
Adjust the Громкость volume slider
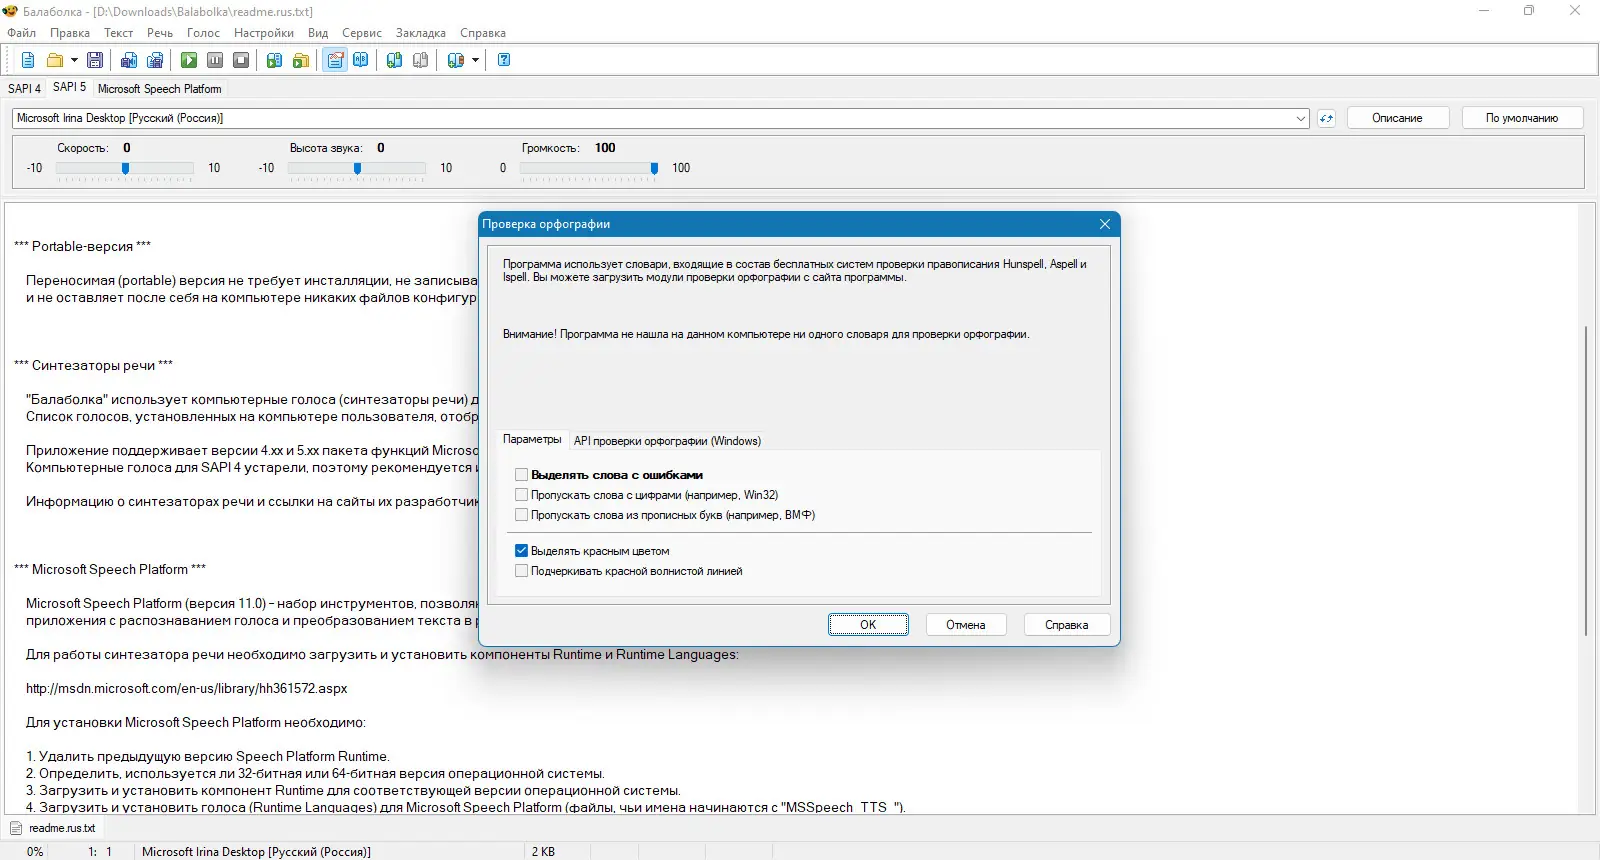589,169
